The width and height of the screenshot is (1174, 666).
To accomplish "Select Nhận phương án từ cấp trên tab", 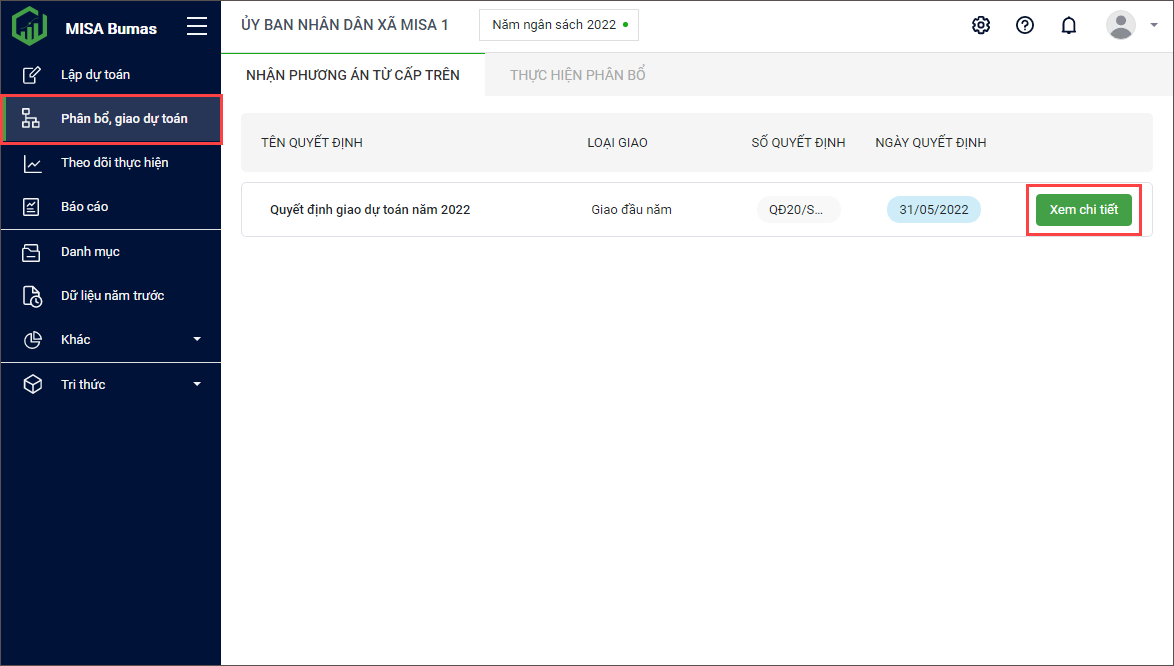I will tap(353, 75).
